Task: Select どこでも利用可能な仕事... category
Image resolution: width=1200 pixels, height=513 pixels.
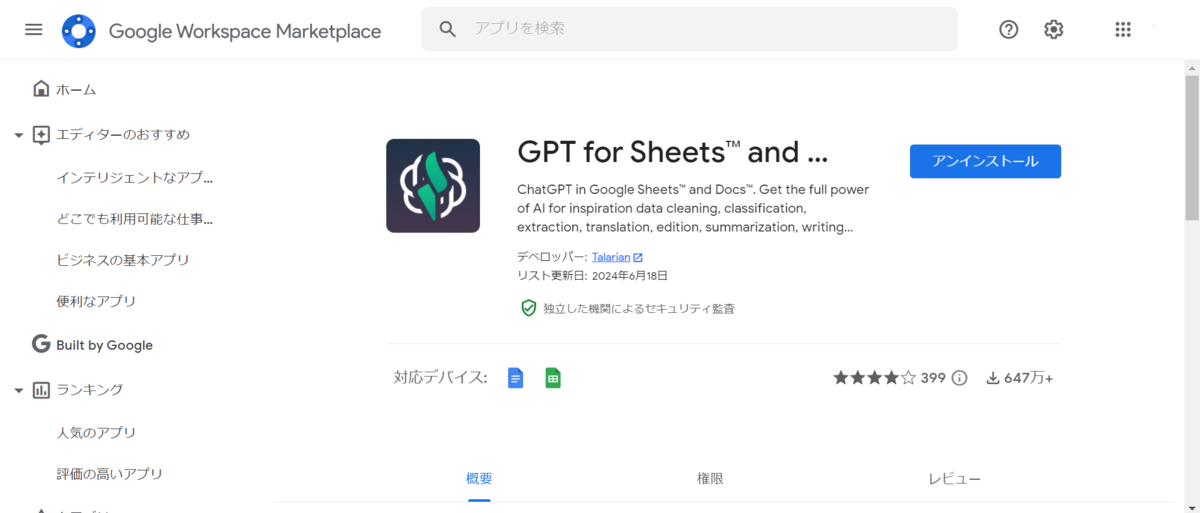Action: tap(135, 219)
